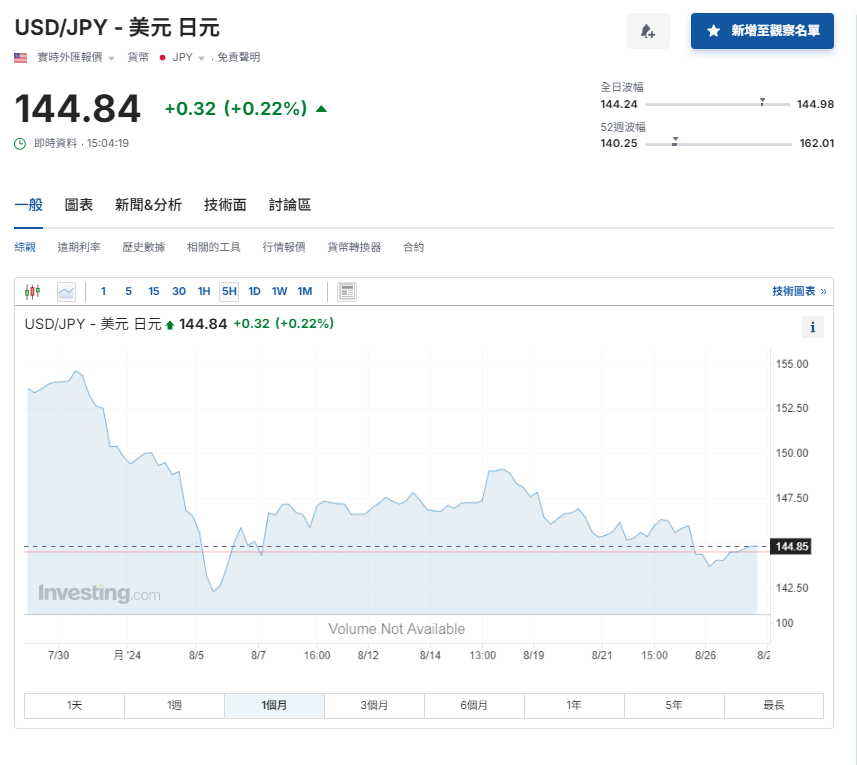This screenshot has height=765, width=857.
Task: Click the bell icon to create an alert
Action: 647,31
